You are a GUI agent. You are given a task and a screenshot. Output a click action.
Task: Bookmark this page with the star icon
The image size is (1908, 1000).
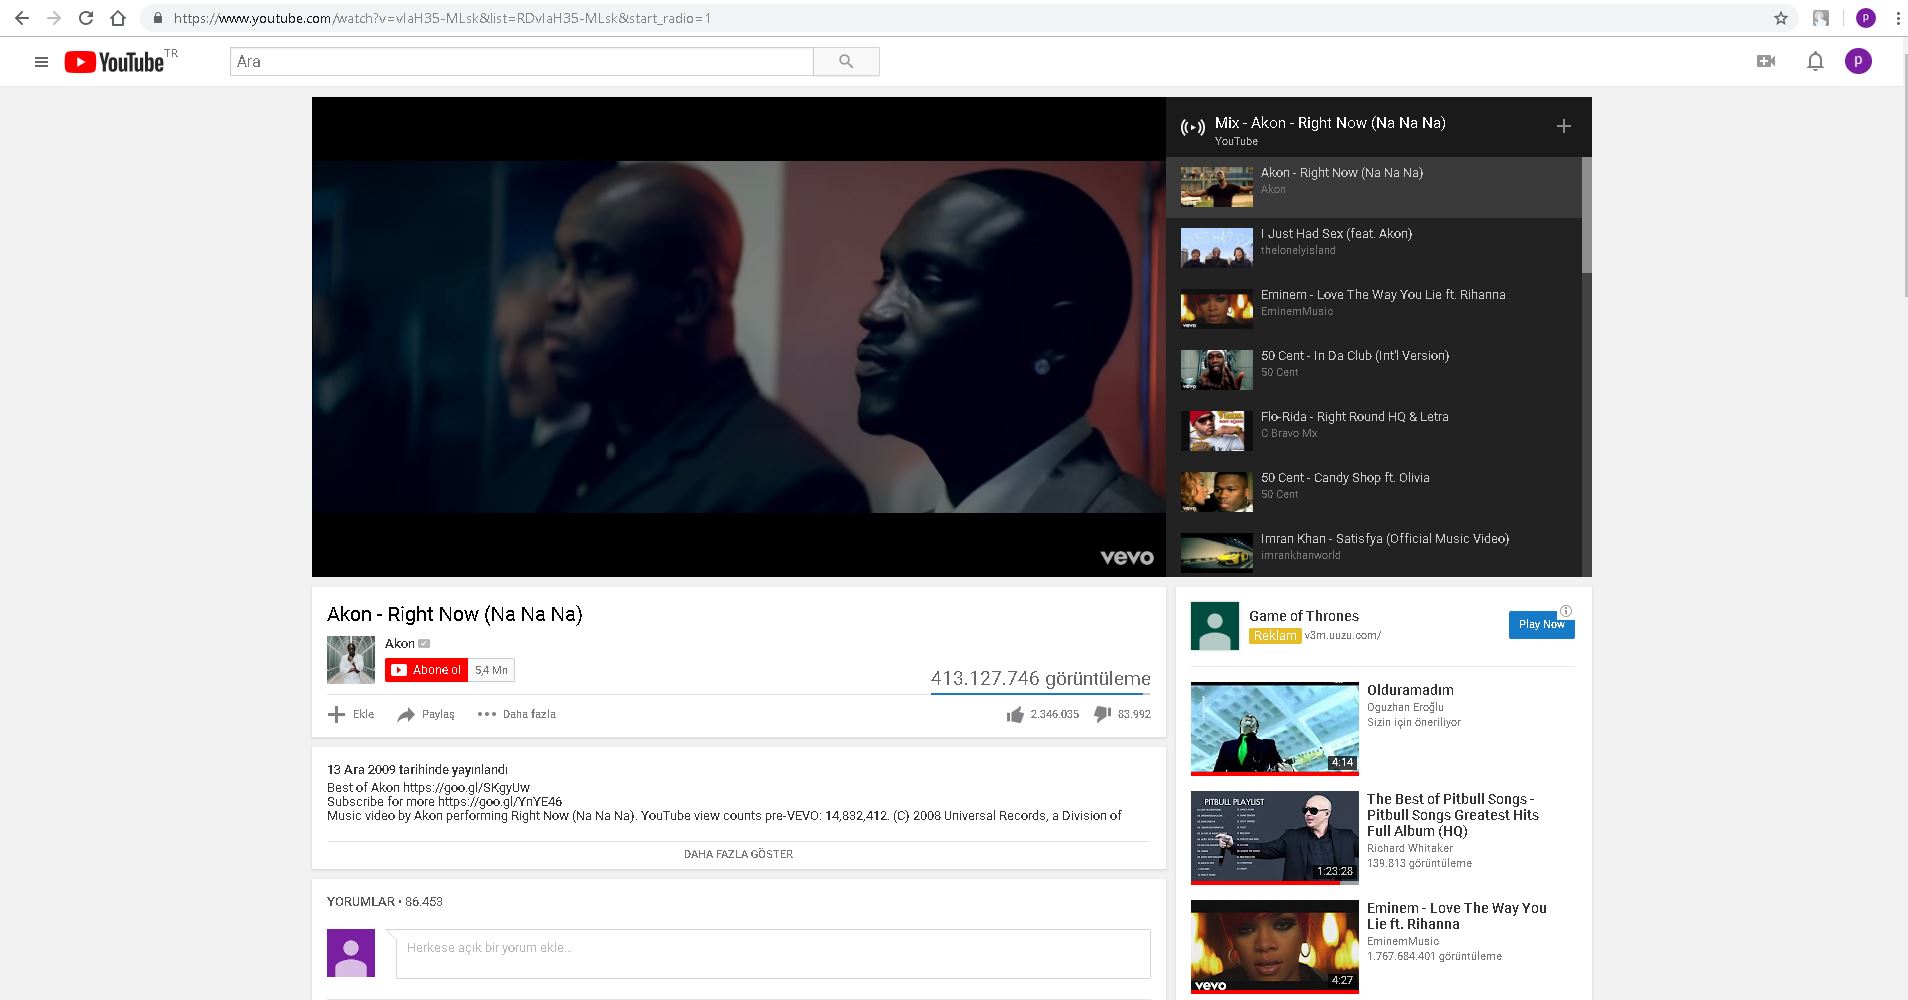click(1781, 18)
